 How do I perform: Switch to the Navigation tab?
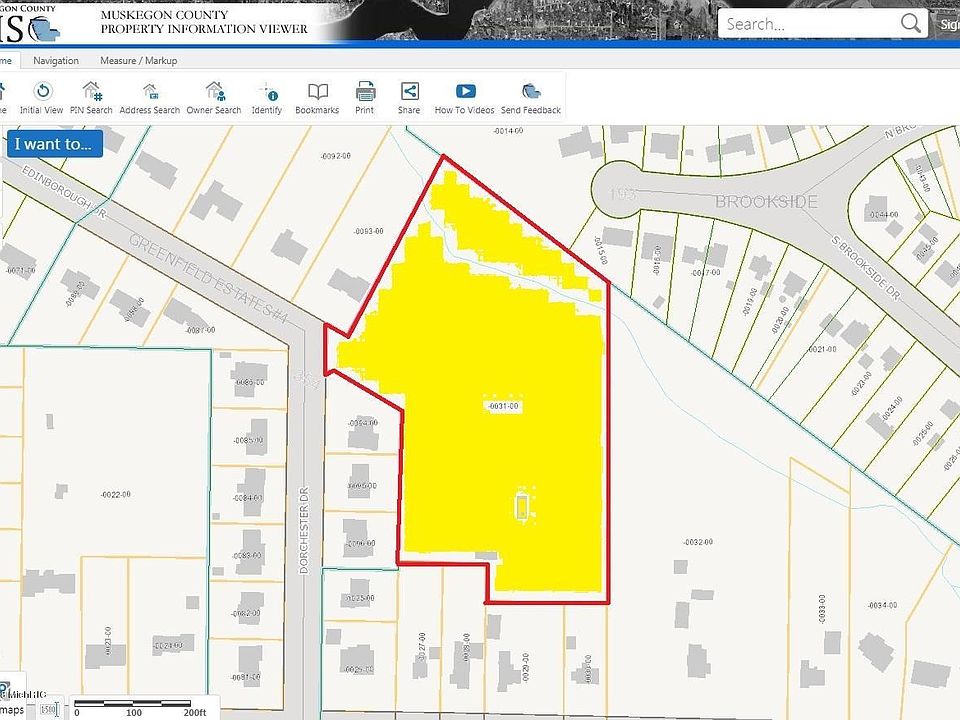(56, 61)
